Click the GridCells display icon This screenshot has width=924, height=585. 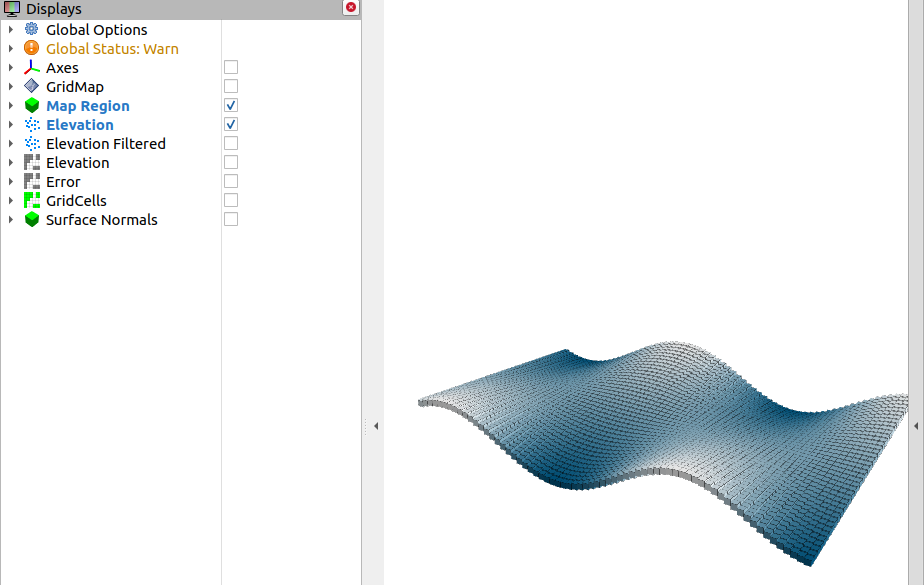point(31,200)
